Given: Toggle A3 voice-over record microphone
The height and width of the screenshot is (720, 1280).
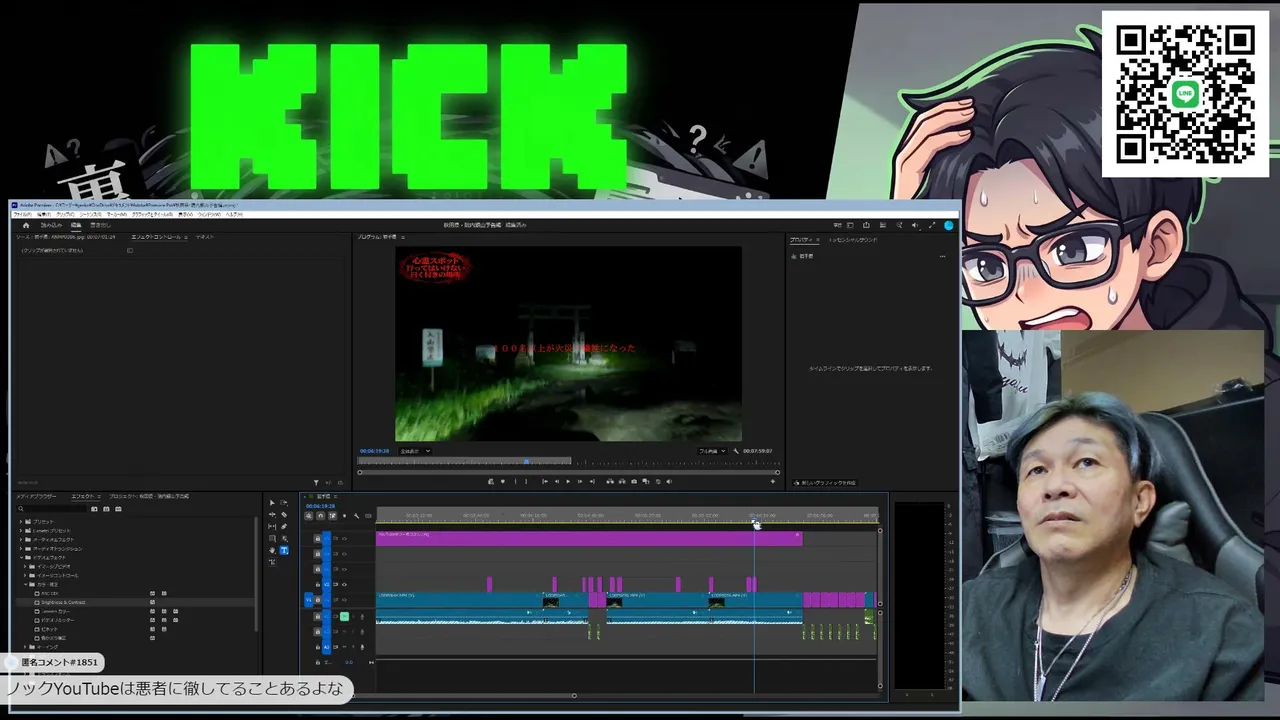Looking at the screenshot, I should click(362, 647).
